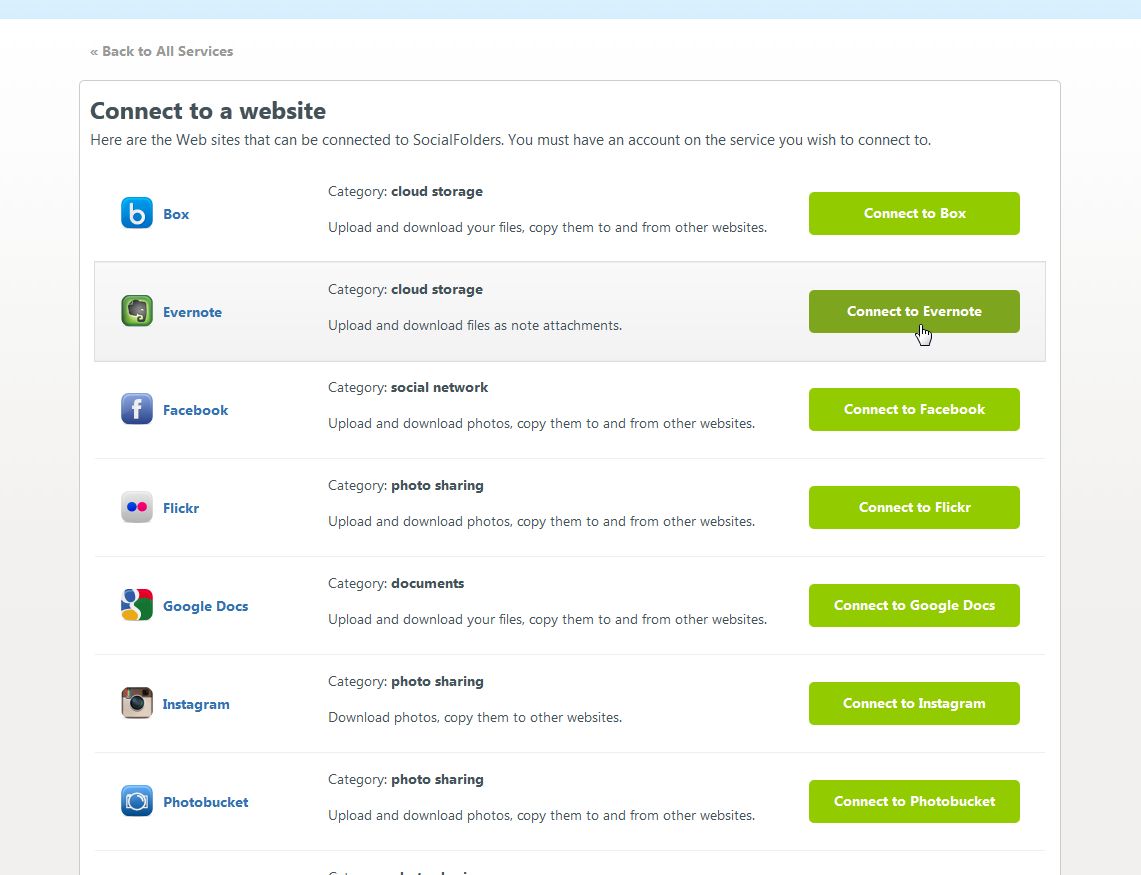
Task: Open the Photobucket name link
Action: [206, 802]
